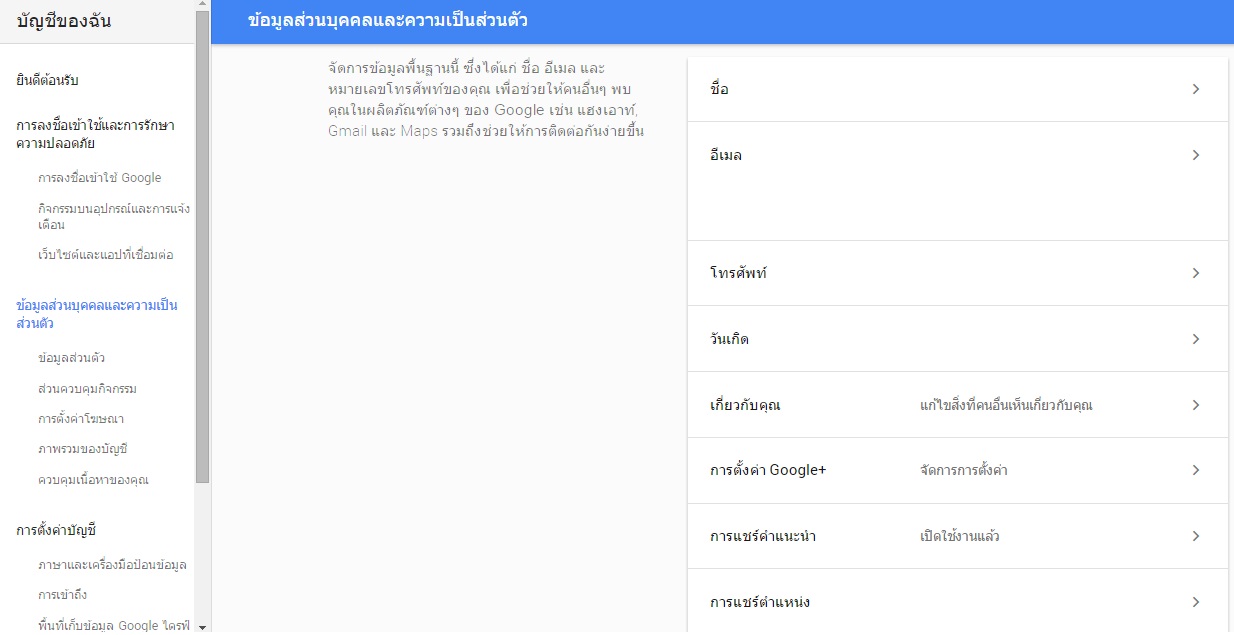
Task: Click the บัญชีของฉัน header title
Action: pyautogui.click(x=64, y=21)
